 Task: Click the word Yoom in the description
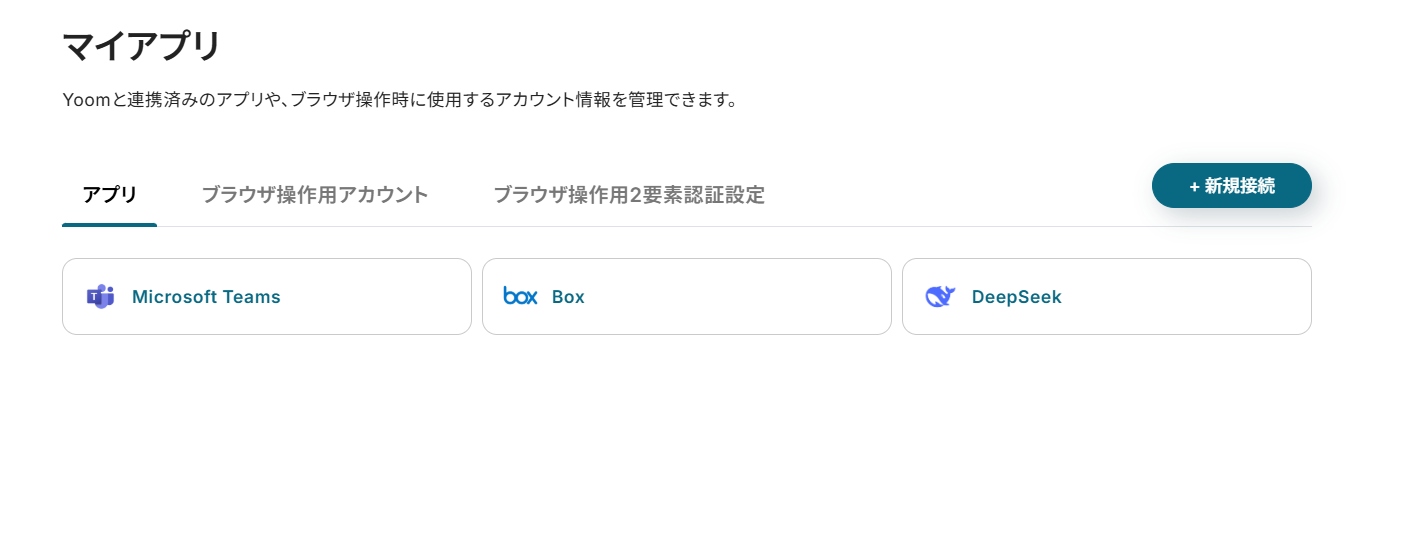(x=86, y=100)
